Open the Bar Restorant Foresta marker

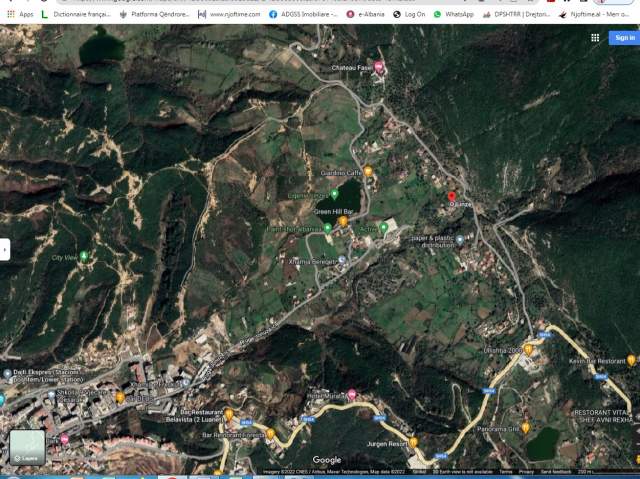[x=270, y=434]
